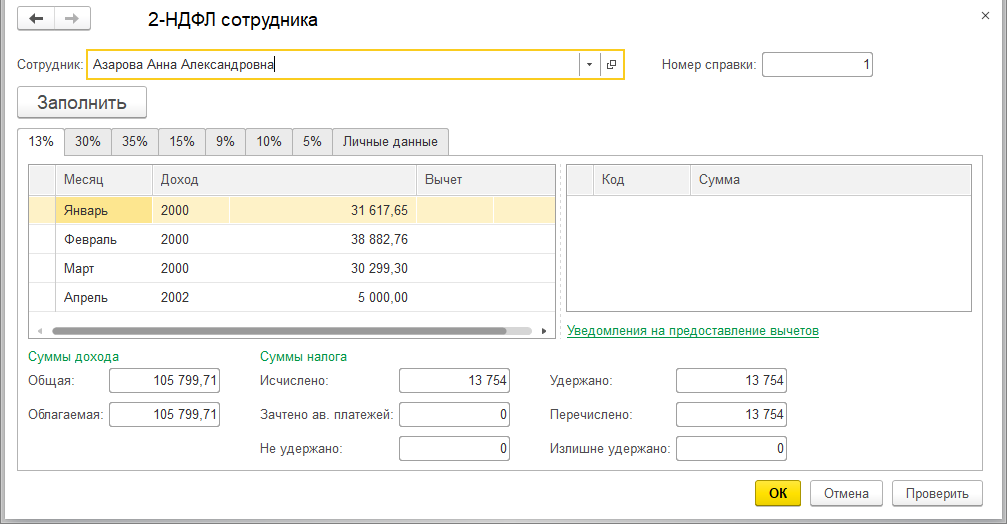Click the horizontal scrollbar of income table
Image resolution: width=1007 pixels, height=524 pixels.
(280, 331)
